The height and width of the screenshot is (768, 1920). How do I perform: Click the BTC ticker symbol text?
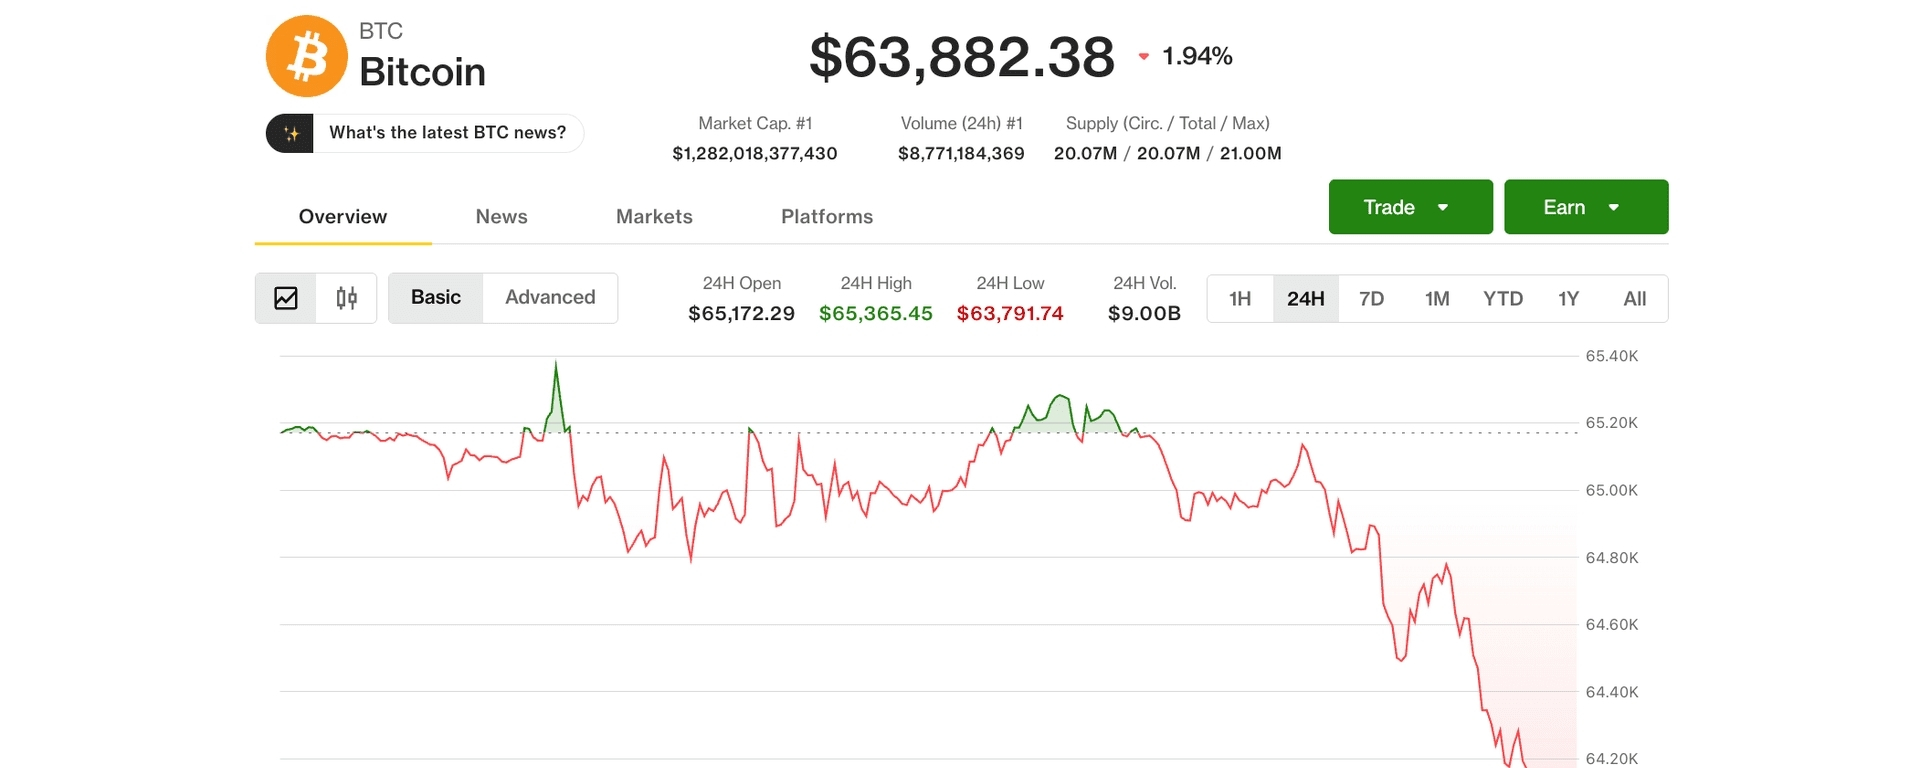click(x=381, y=31)
